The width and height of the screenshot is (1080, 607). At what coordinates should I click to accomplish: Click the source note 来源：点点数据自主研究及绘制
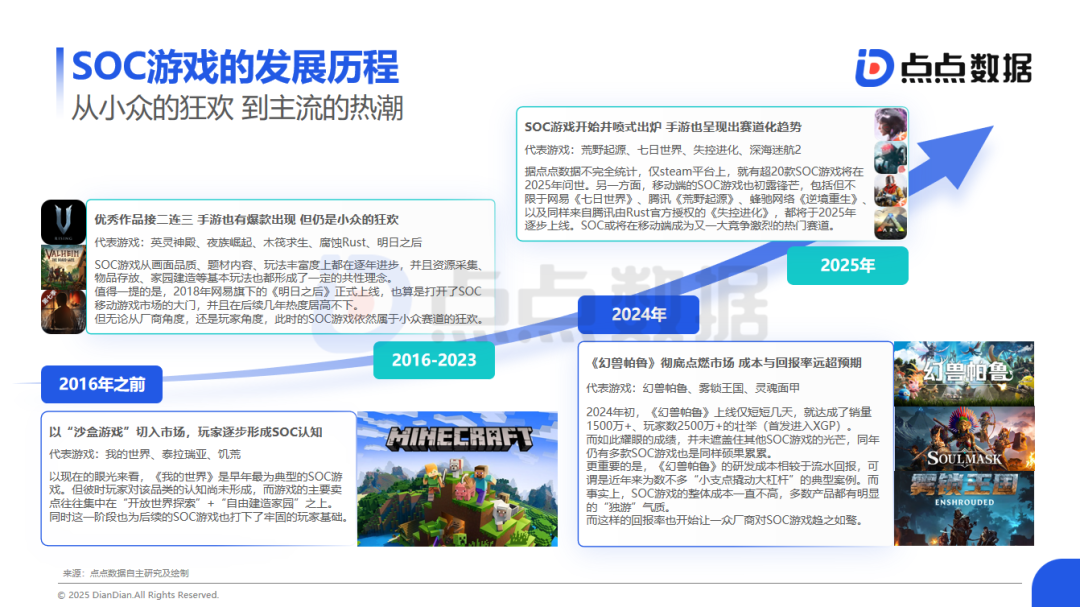124,572
